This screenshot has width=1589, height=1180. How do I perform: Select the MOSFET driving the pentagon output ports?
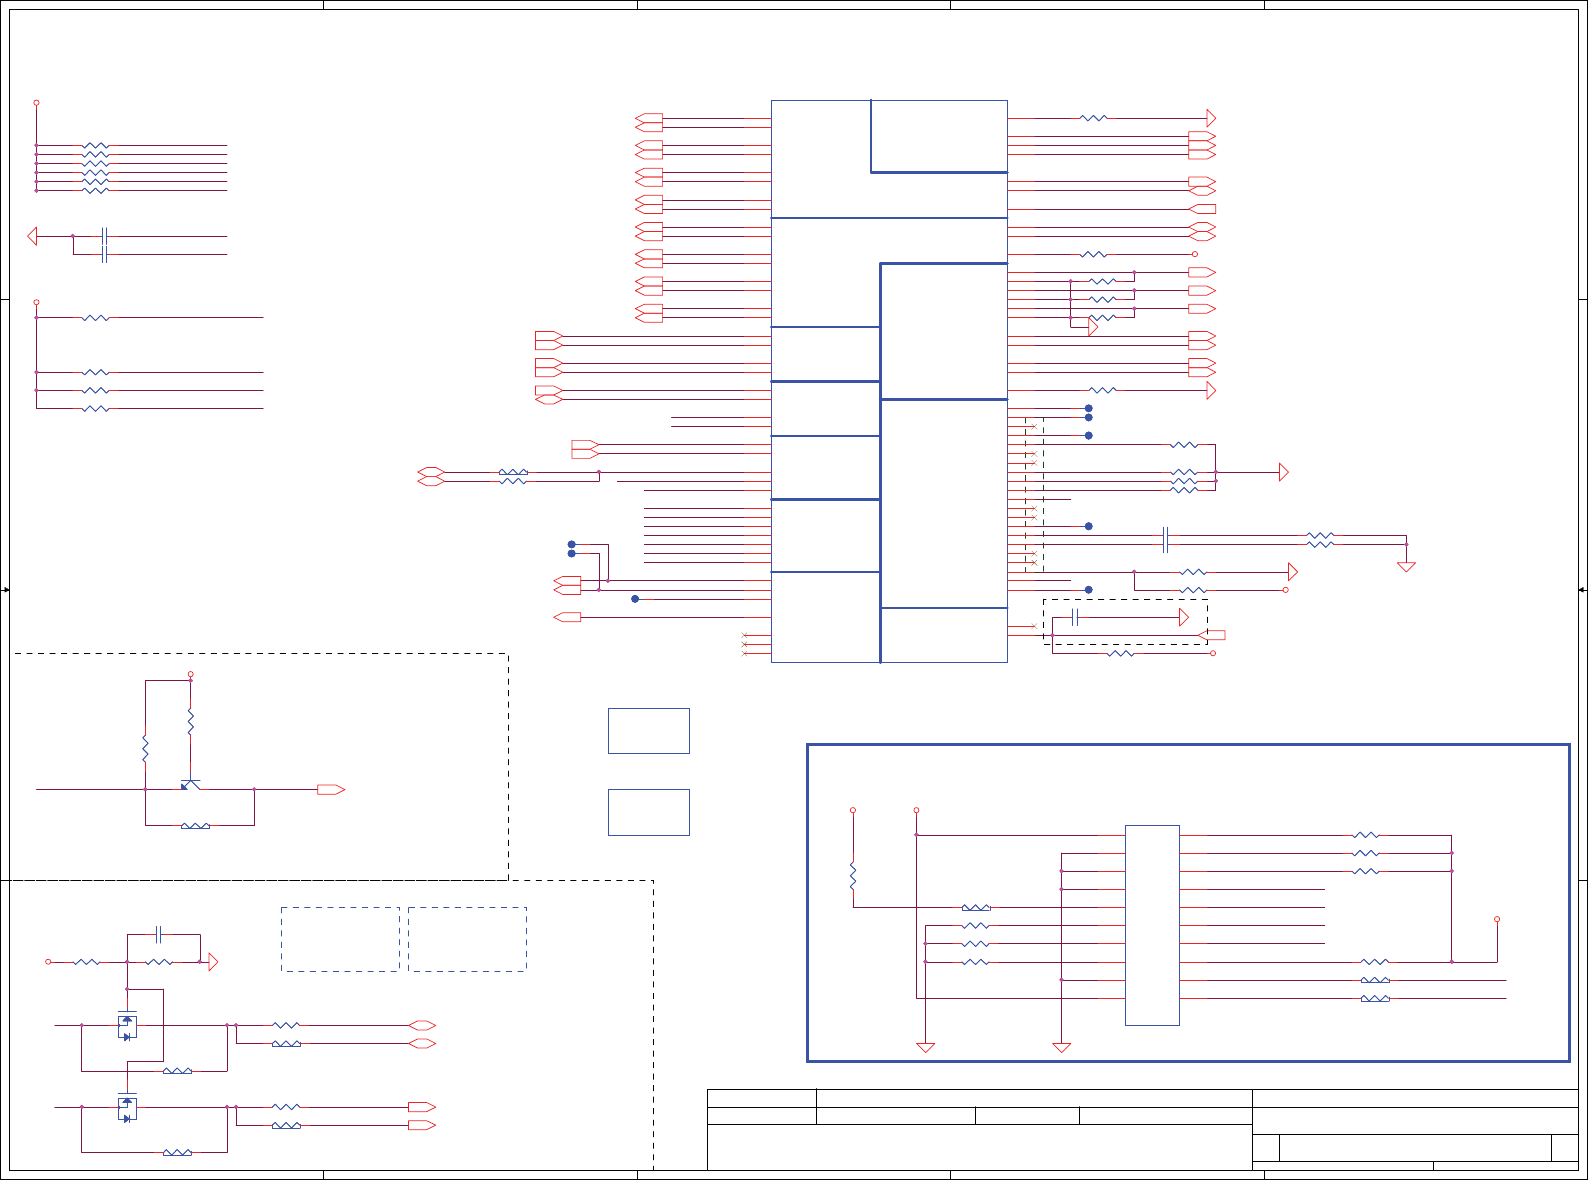tap(127, 1109)
